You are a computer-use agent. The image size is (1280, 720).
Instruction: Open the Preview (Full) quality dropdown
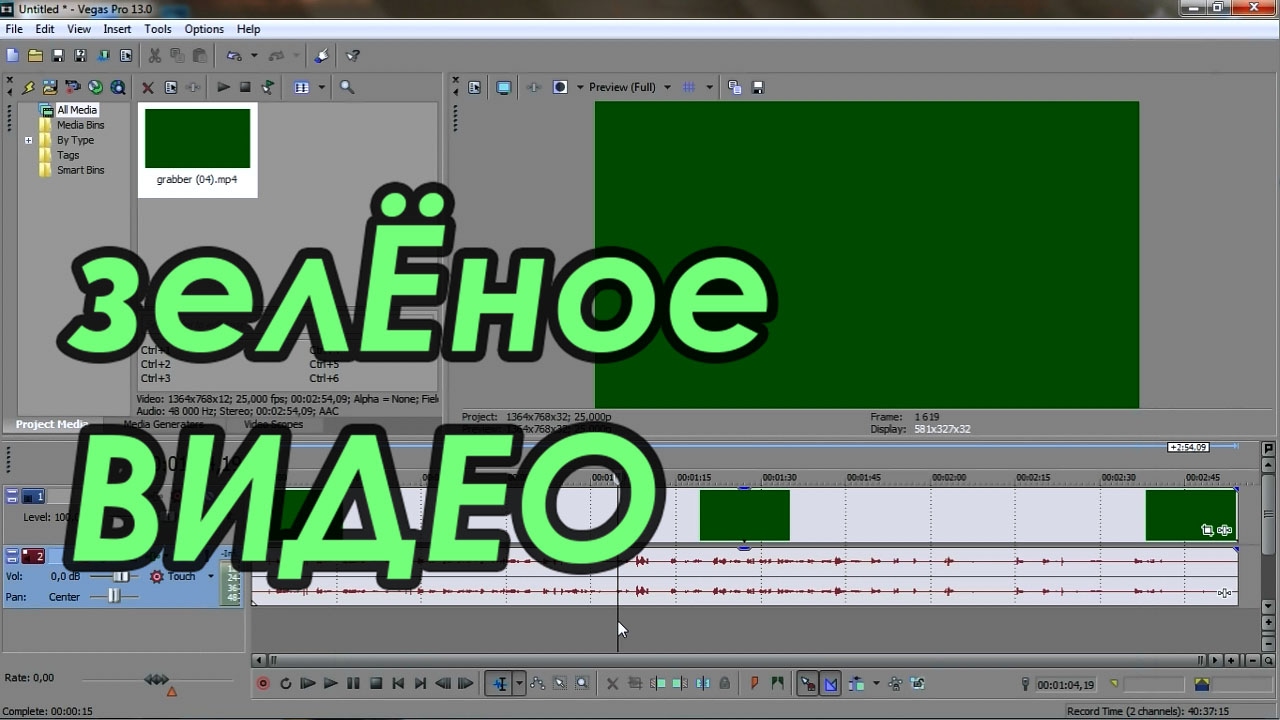(668, 87)
